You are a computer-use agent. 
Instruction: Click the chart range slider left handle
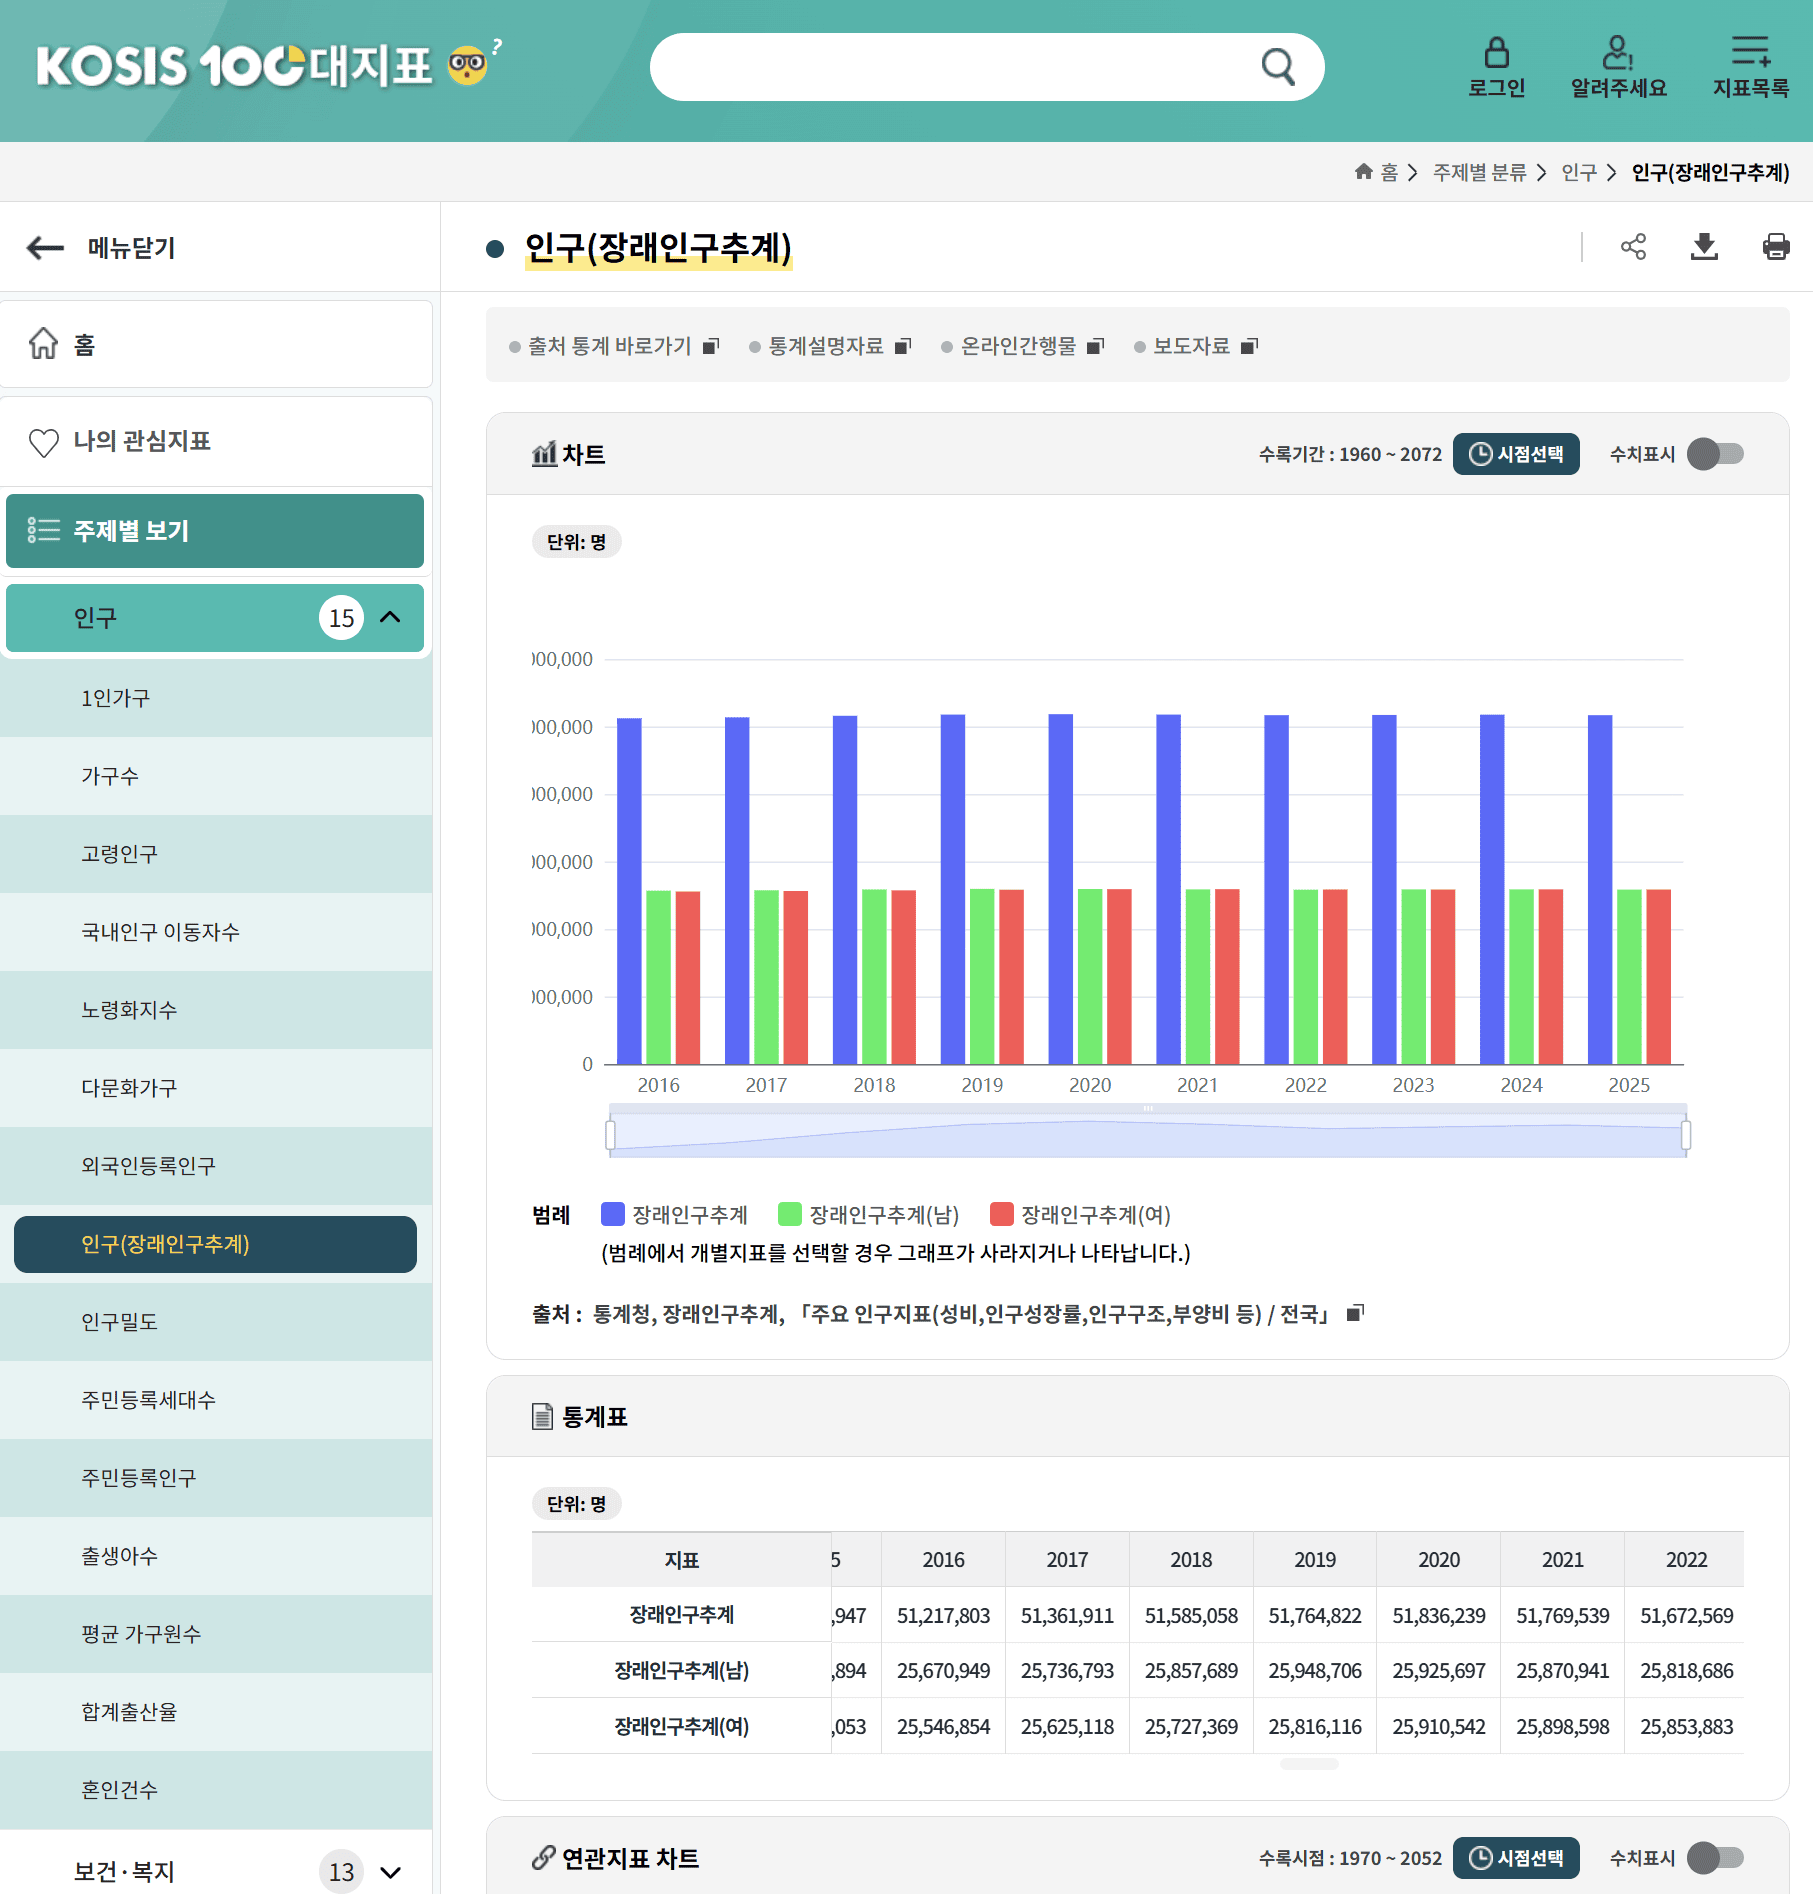610,1135
